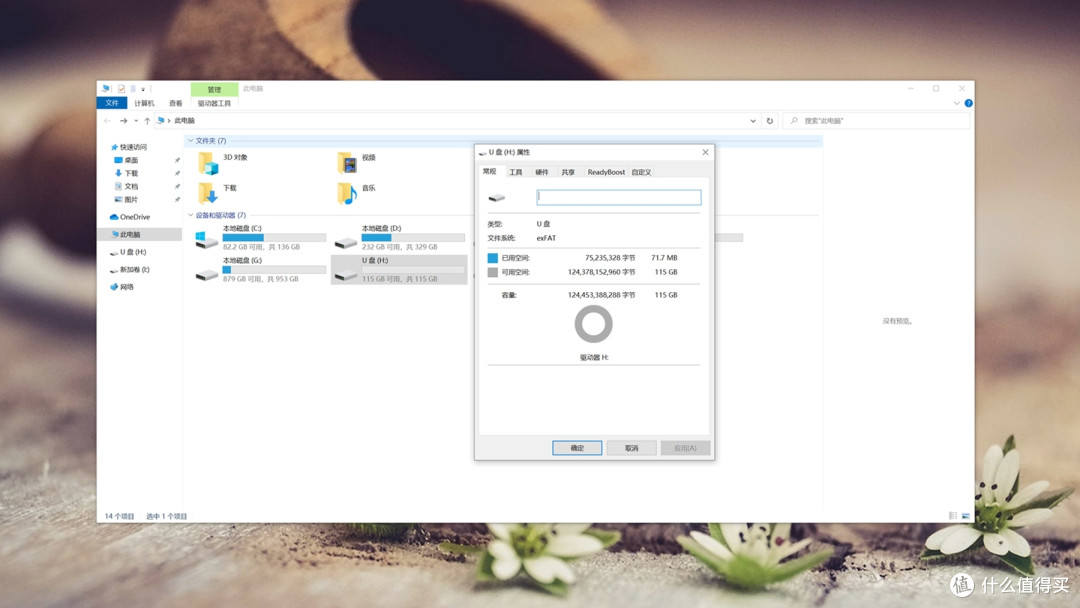The image size is (1080, 608).
Task: Collapse the 设备和驱动器 (7) group
Action: [191, 215]
